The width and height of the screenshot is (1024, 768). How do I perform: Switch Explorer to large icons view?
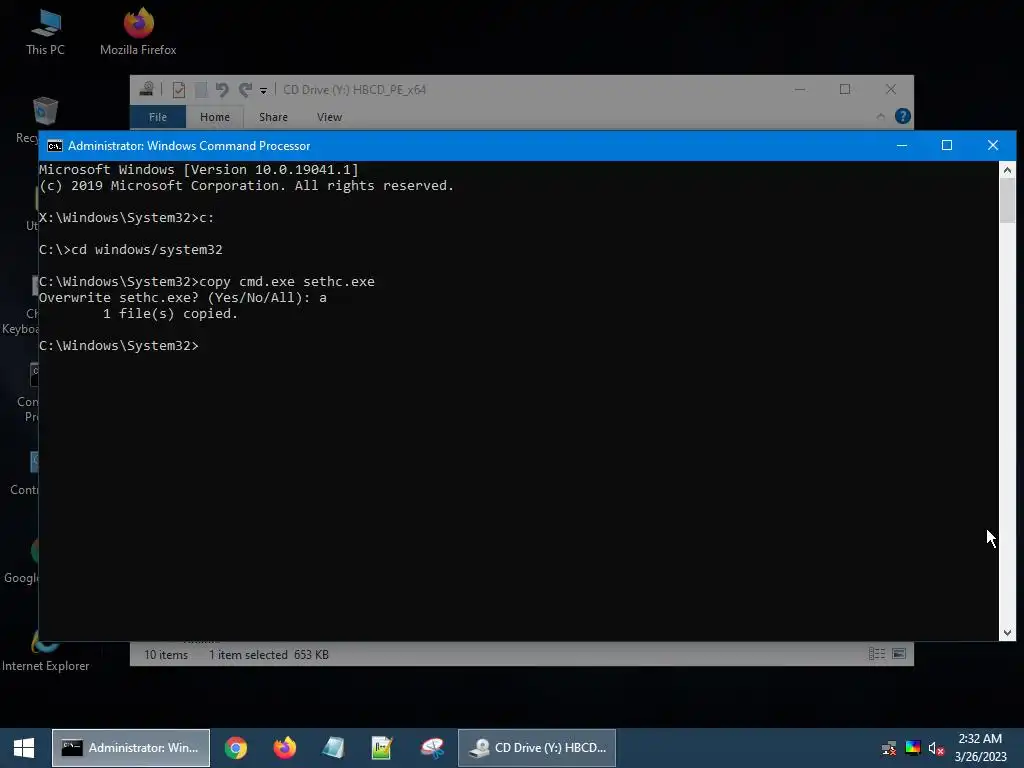pos(899,654)
